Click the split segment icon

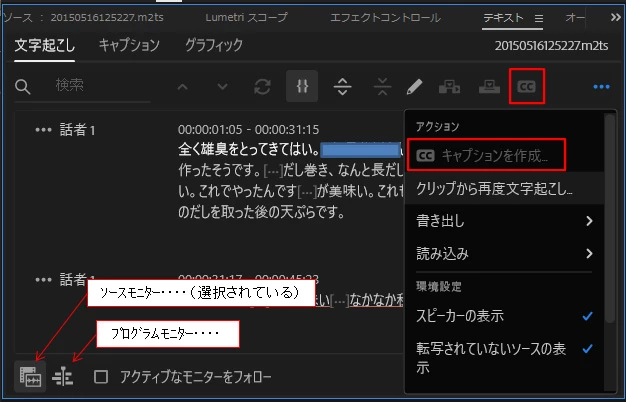click(342, 87)
